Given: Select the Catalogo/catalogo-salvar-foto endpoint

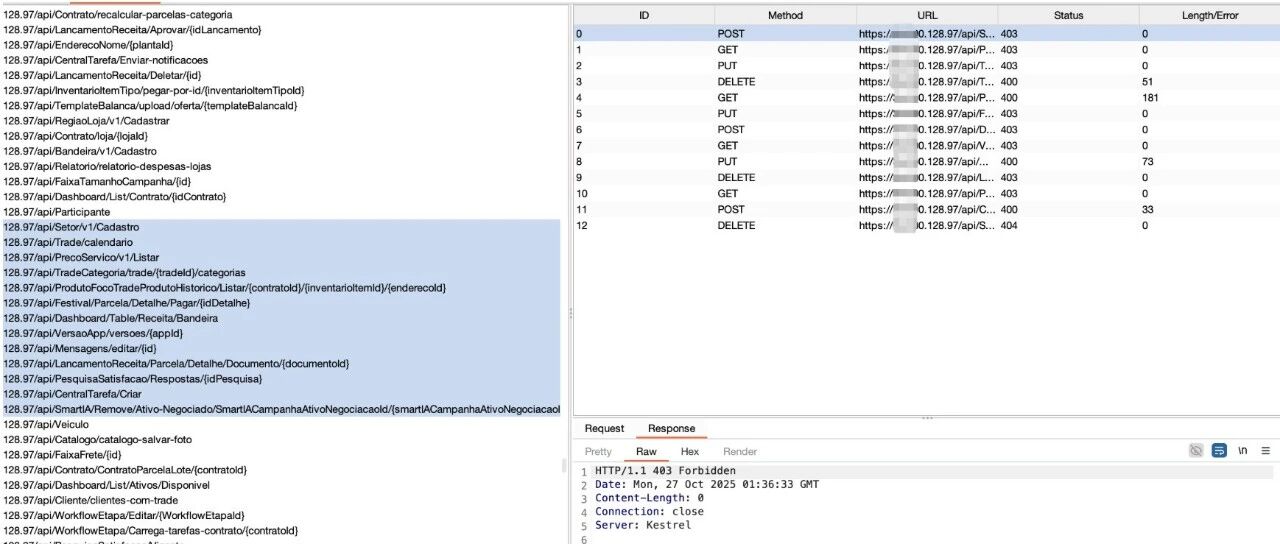Looking at the screenshot, I should [x=98, y=439].
